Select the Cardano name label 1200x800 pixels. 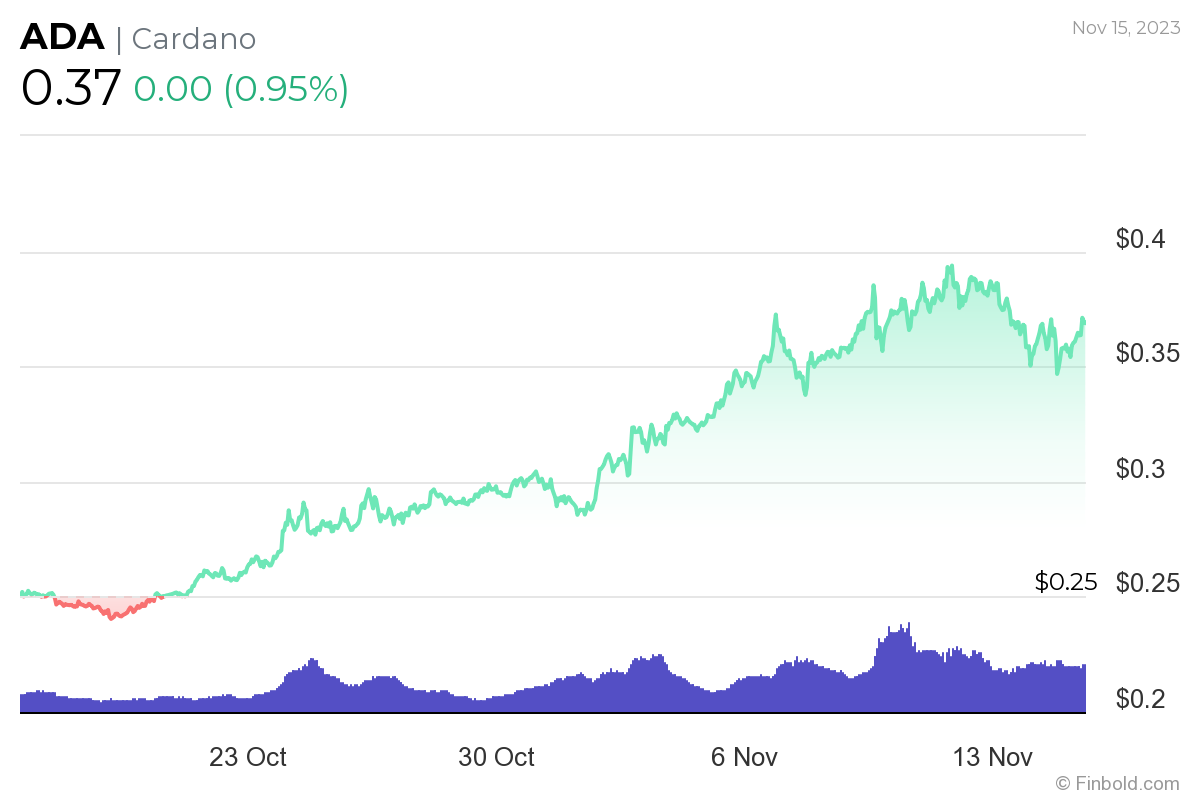[194, 39]
